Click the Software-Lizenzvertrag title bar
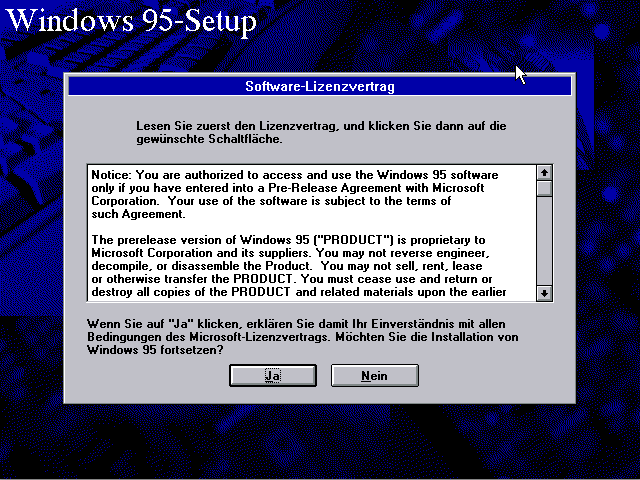Screen dimensions: 640x480 (x=320, y=86)
